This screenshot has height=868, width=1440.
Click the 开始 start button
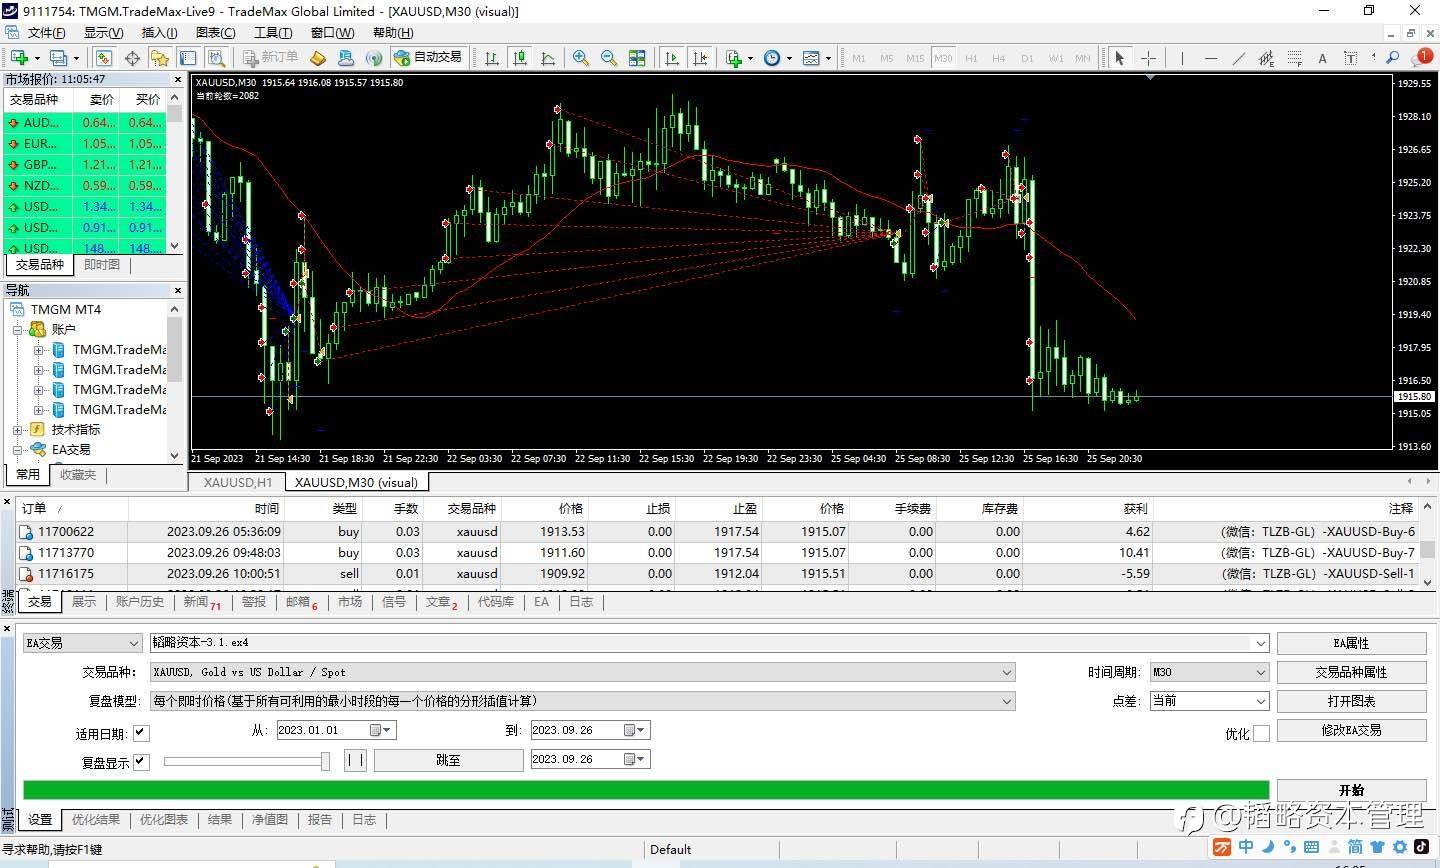point(1351,790)
